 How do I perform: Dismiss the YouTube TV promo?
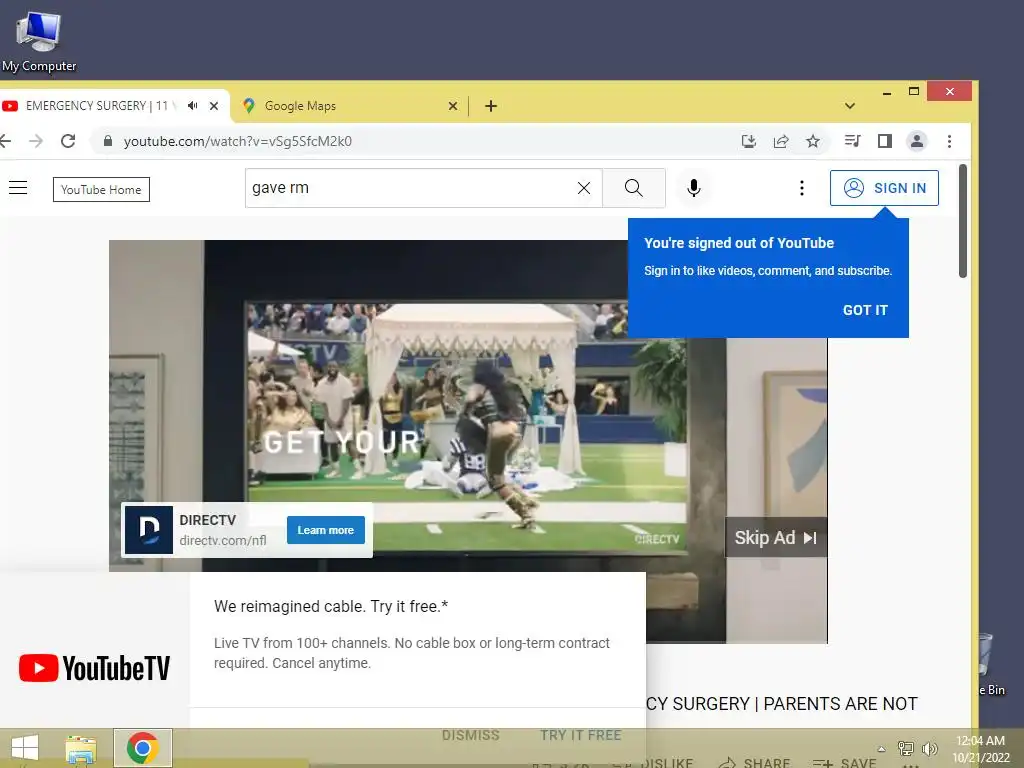pos(470,735)
